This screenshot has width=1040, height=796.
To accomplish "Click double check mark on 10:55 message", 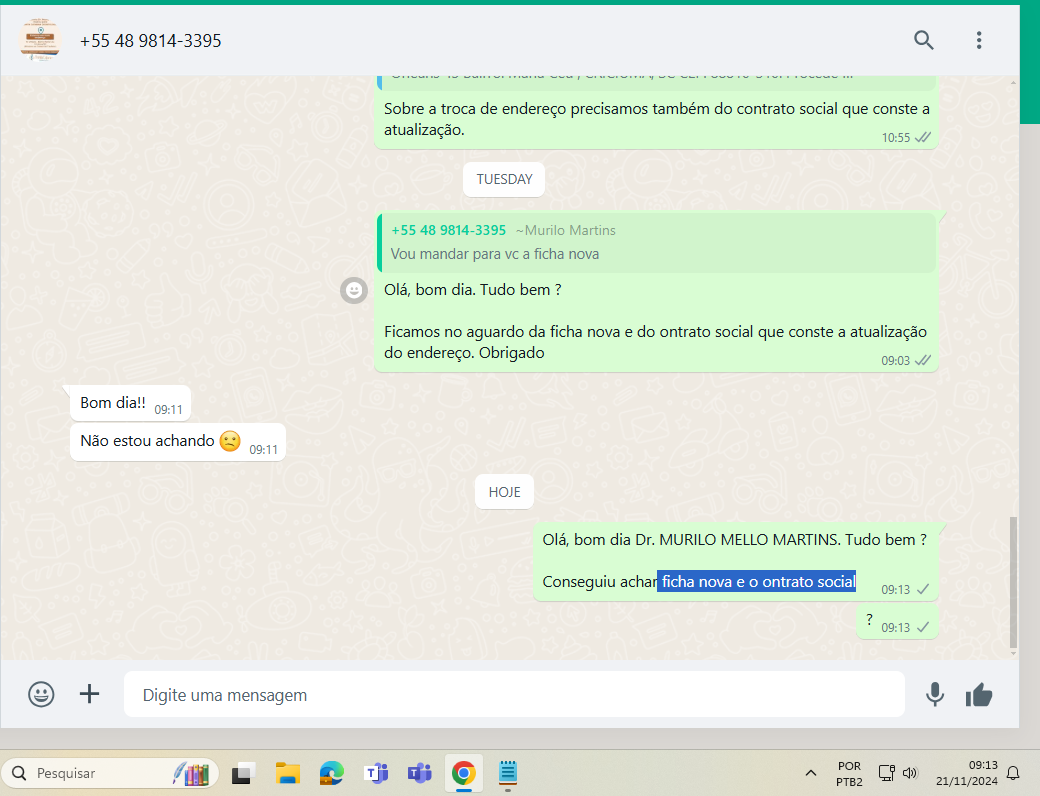I will (x=923, y=137).
